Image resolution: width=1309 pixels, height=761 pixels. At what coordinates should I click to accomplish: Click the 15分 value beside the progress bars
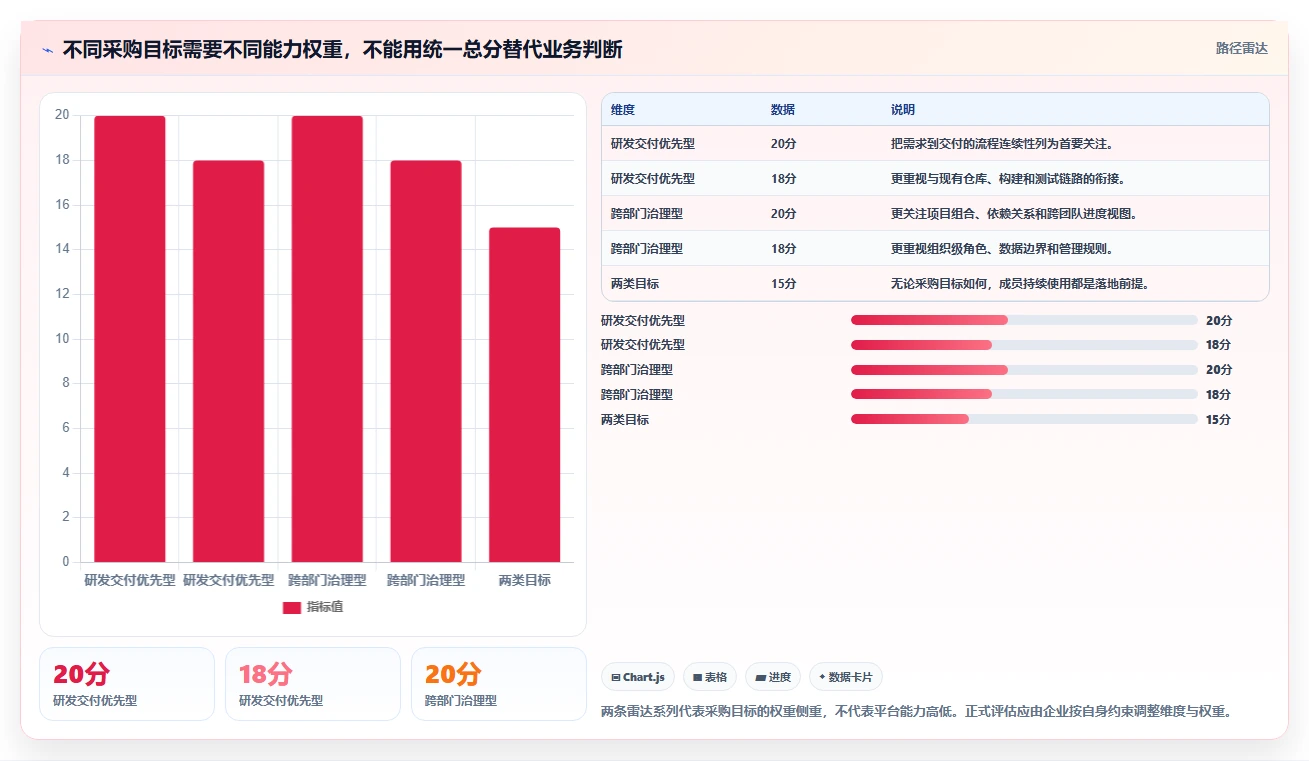tap(1218, 420)
